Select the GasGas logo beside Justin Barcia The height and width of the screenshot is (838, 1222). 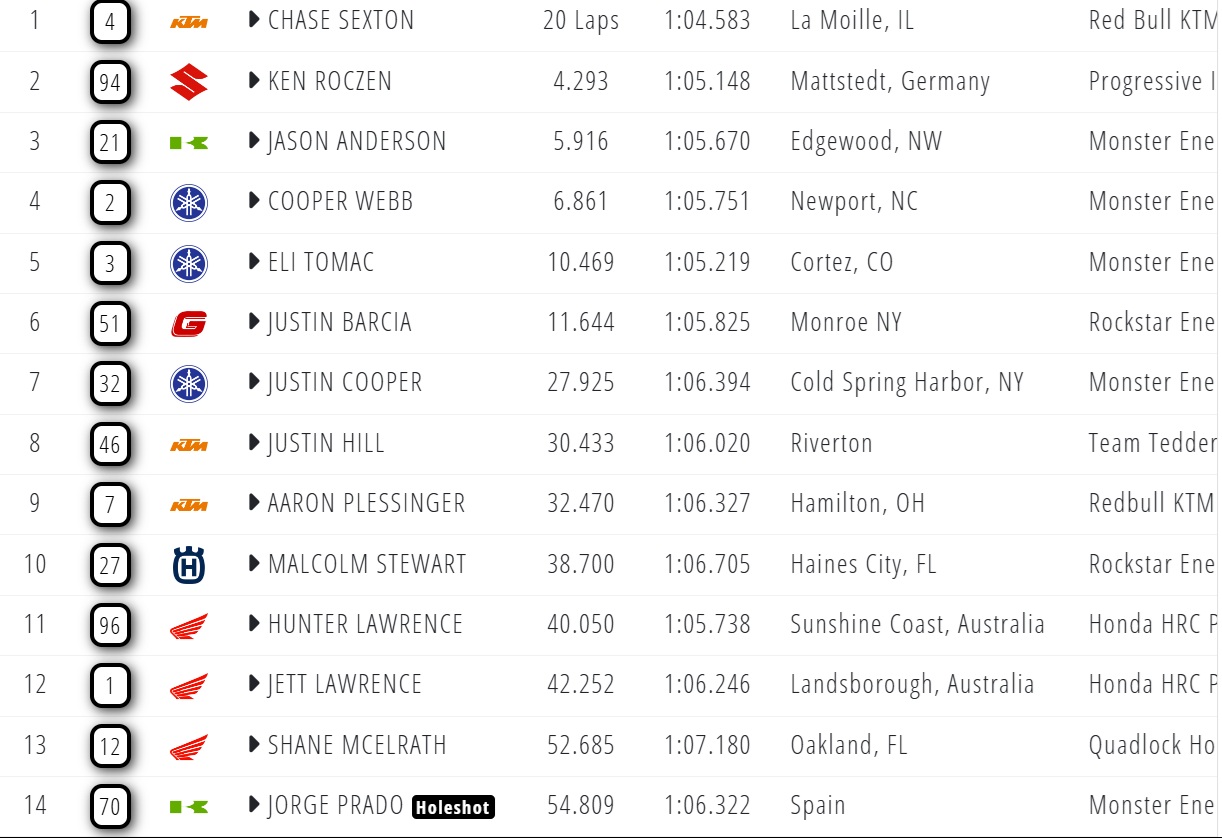187,322
